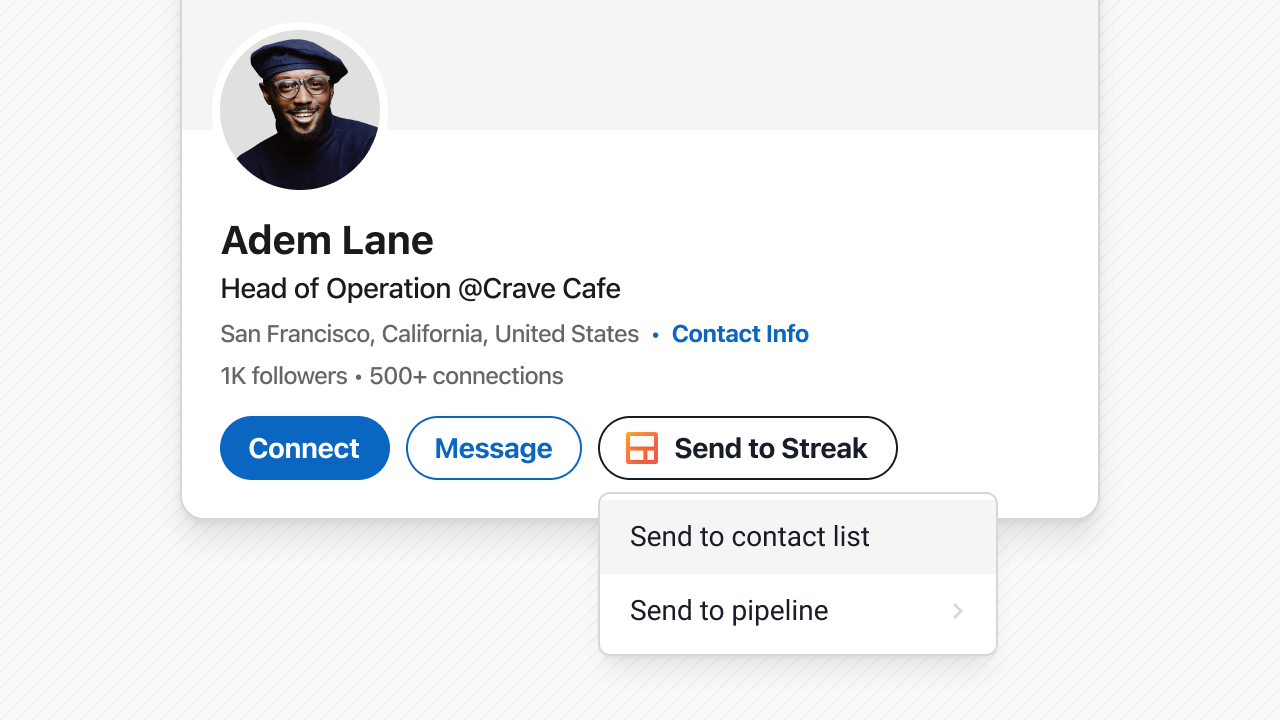The width and height of the screenshot is (1280, 720).
Task: View the 500+ connections link
Action: point(466,376)
